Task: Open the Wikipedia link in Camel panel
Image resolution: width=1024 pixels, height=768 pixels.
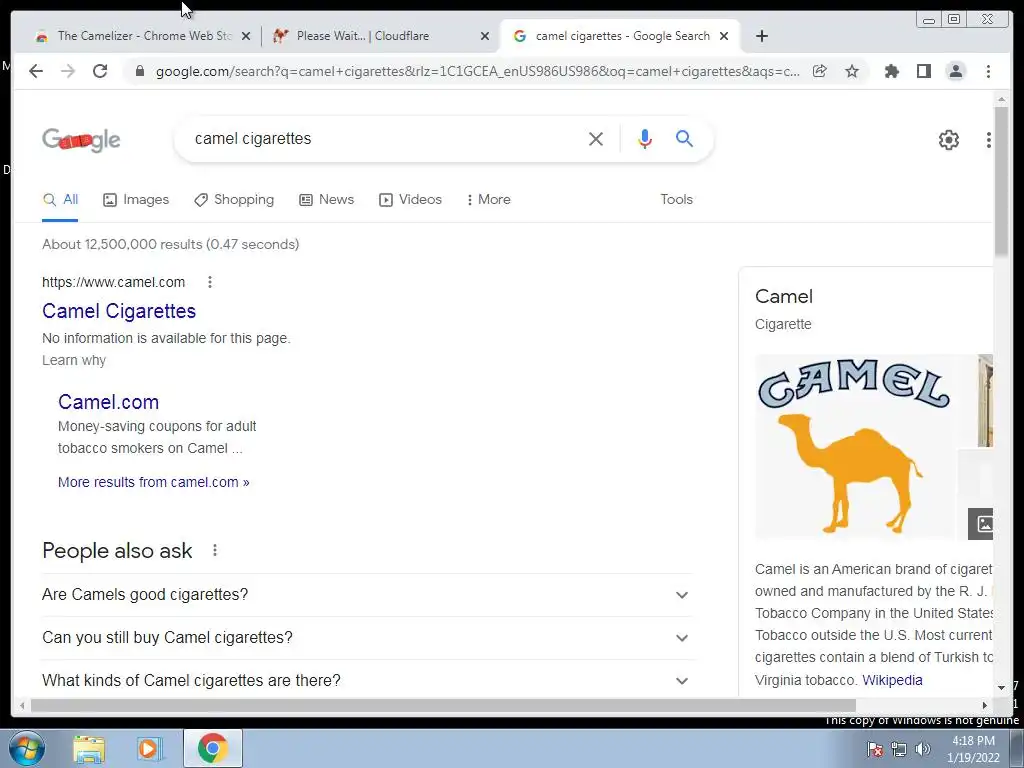Action: [x=892, y=680]
